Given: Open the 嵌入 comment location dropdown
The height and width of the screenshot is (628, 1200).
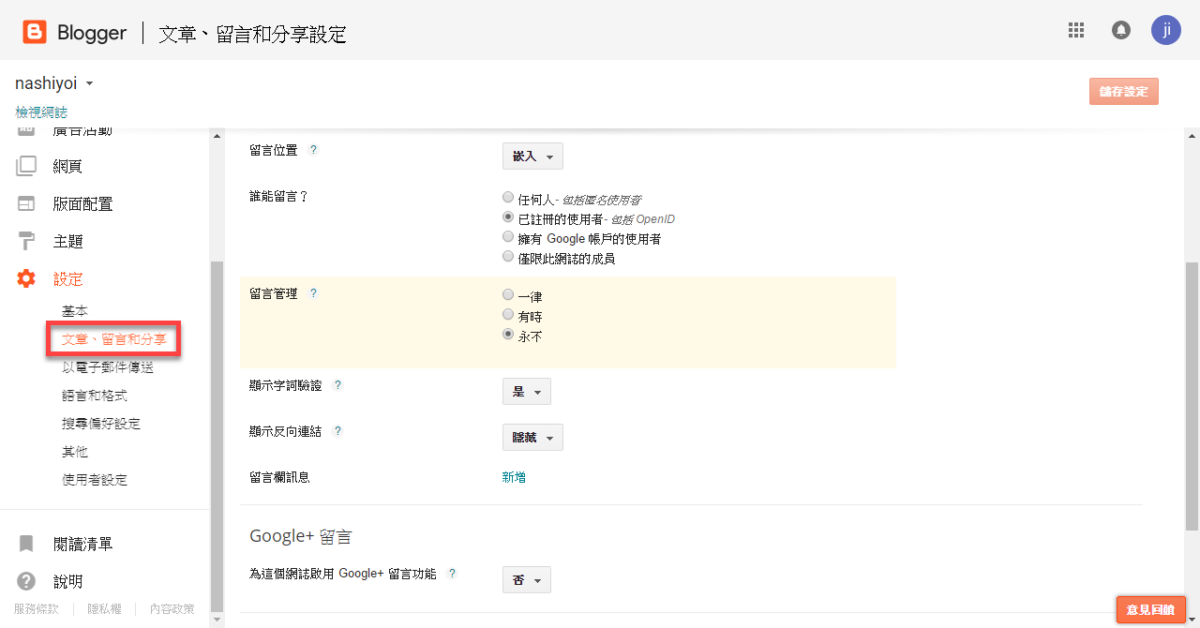Looking at the screenshot, I should click(532, 156).
